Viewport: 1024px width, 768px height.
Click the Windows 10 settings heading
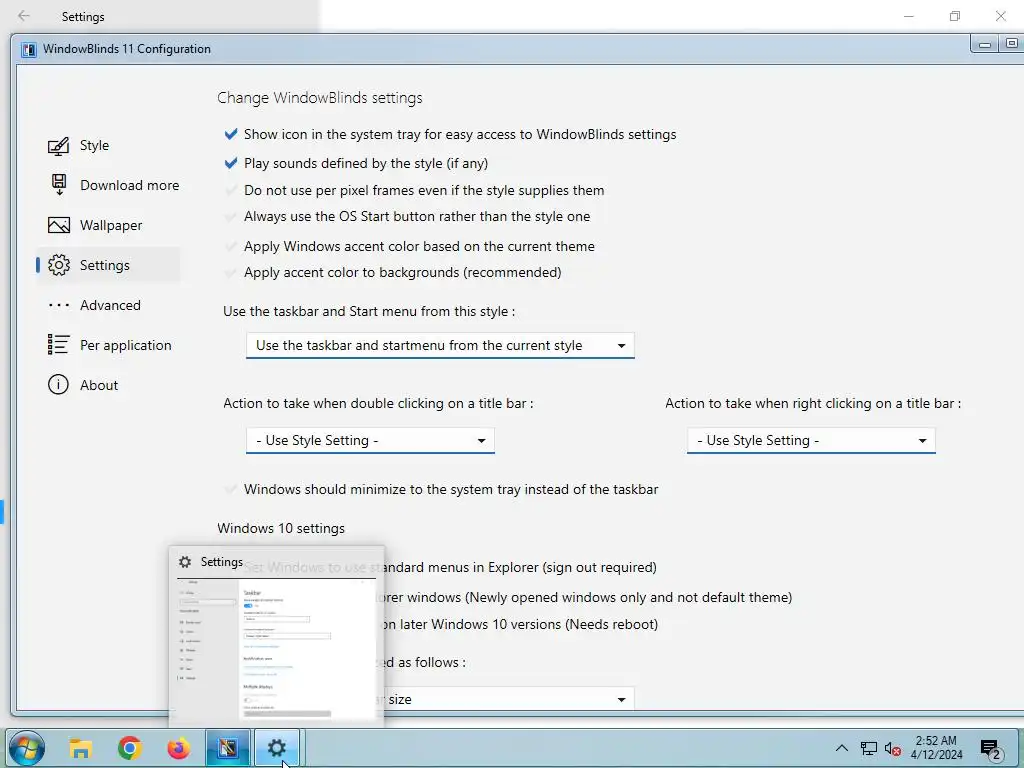coord(281,528)
